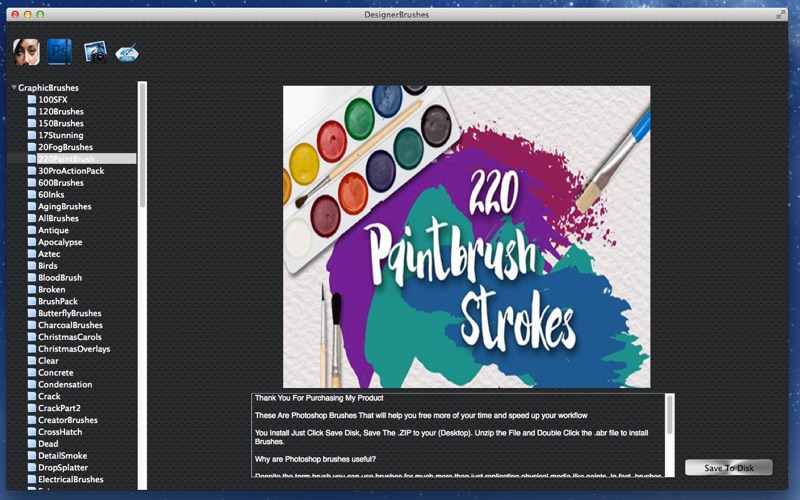The height and width of the screenshot is (500, 800).
Task: Choose the DetailSmoke brush set
Action: coord(62,455)
